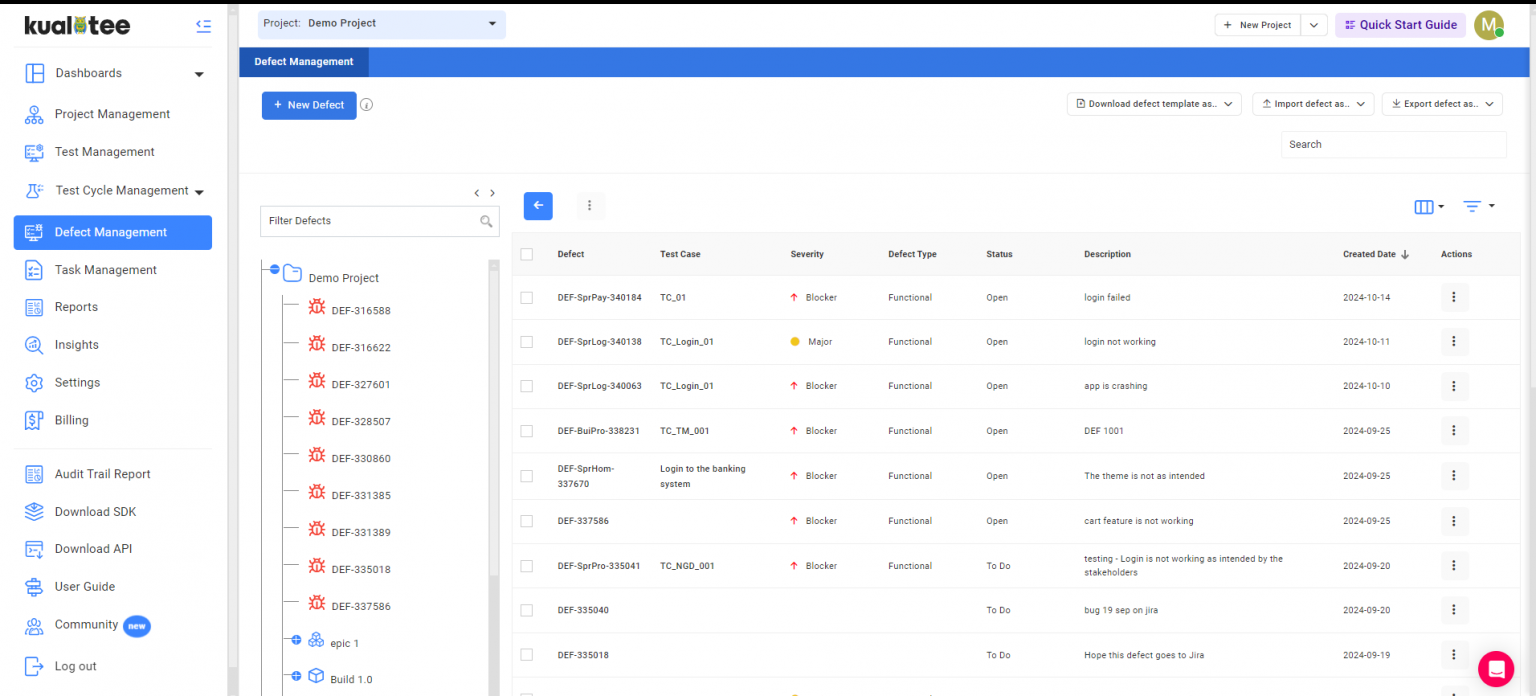Screen dimensions: 1536x696
Task: Select the checkbox for the DEF-BuiPro-338231 row
Action: (527, 431)
